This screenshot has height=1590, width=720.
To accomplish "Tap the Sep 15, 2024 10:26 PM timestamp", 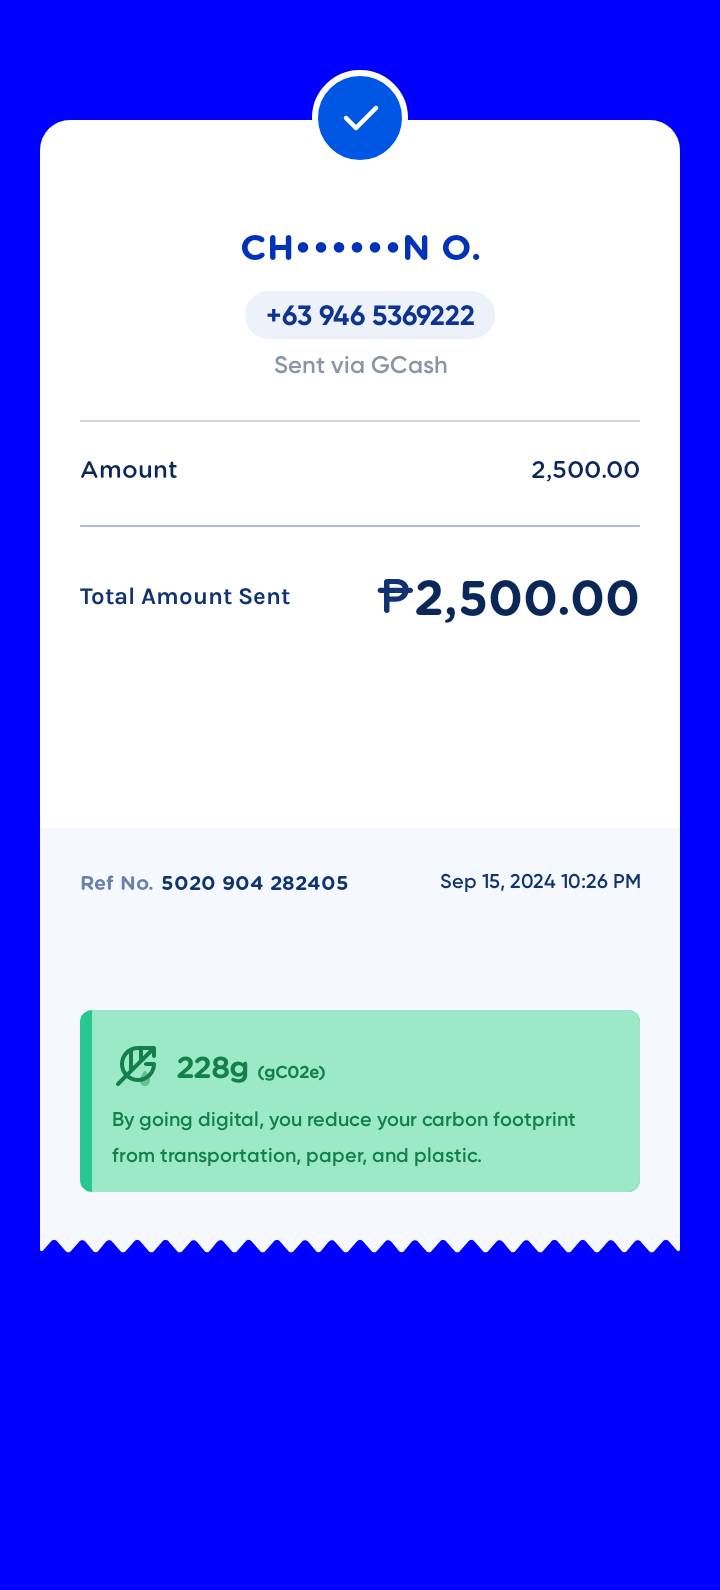I will point(540,881).
